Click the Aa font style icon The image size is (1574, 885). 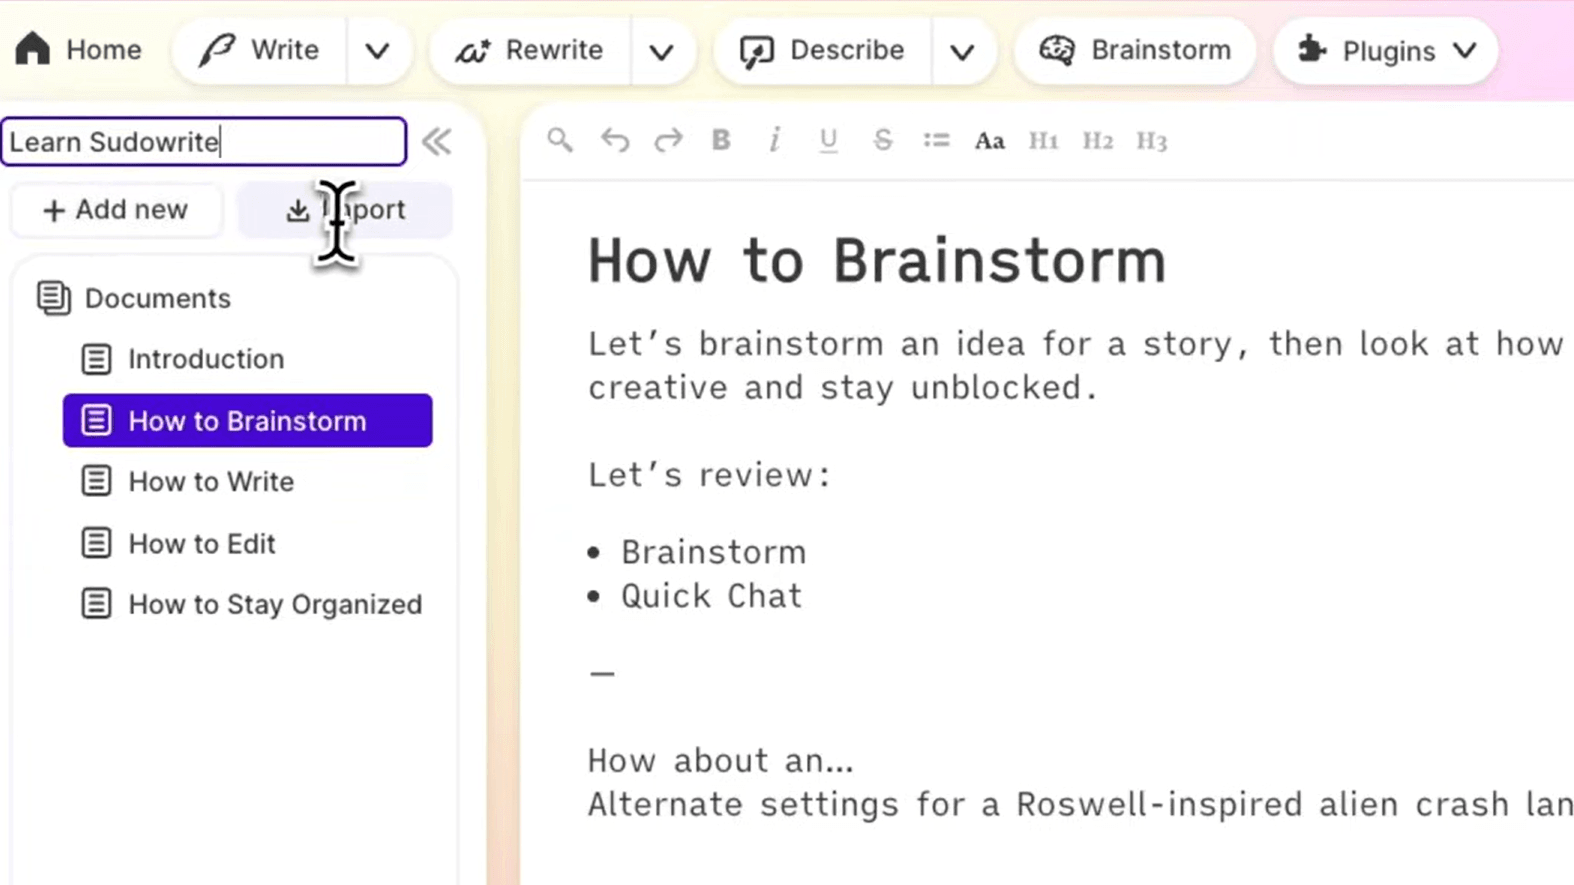click(x=990, y=141)
